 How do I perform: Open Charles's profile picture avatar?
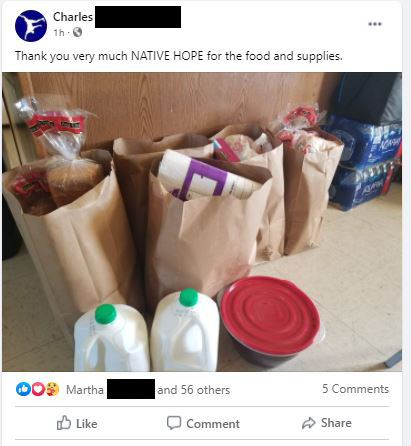tap(31, 26)
